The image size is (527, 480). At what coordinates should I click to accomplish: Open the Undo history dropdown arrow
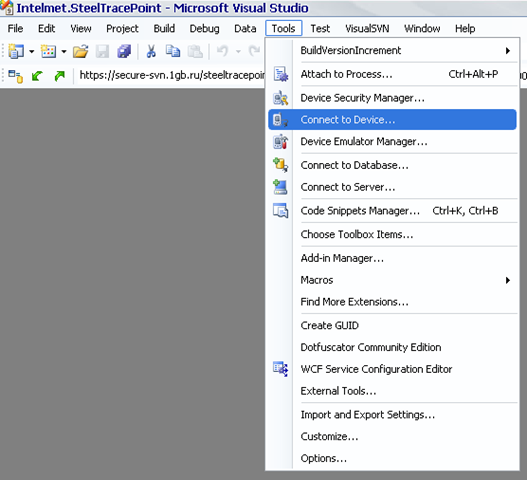point(238,52)
